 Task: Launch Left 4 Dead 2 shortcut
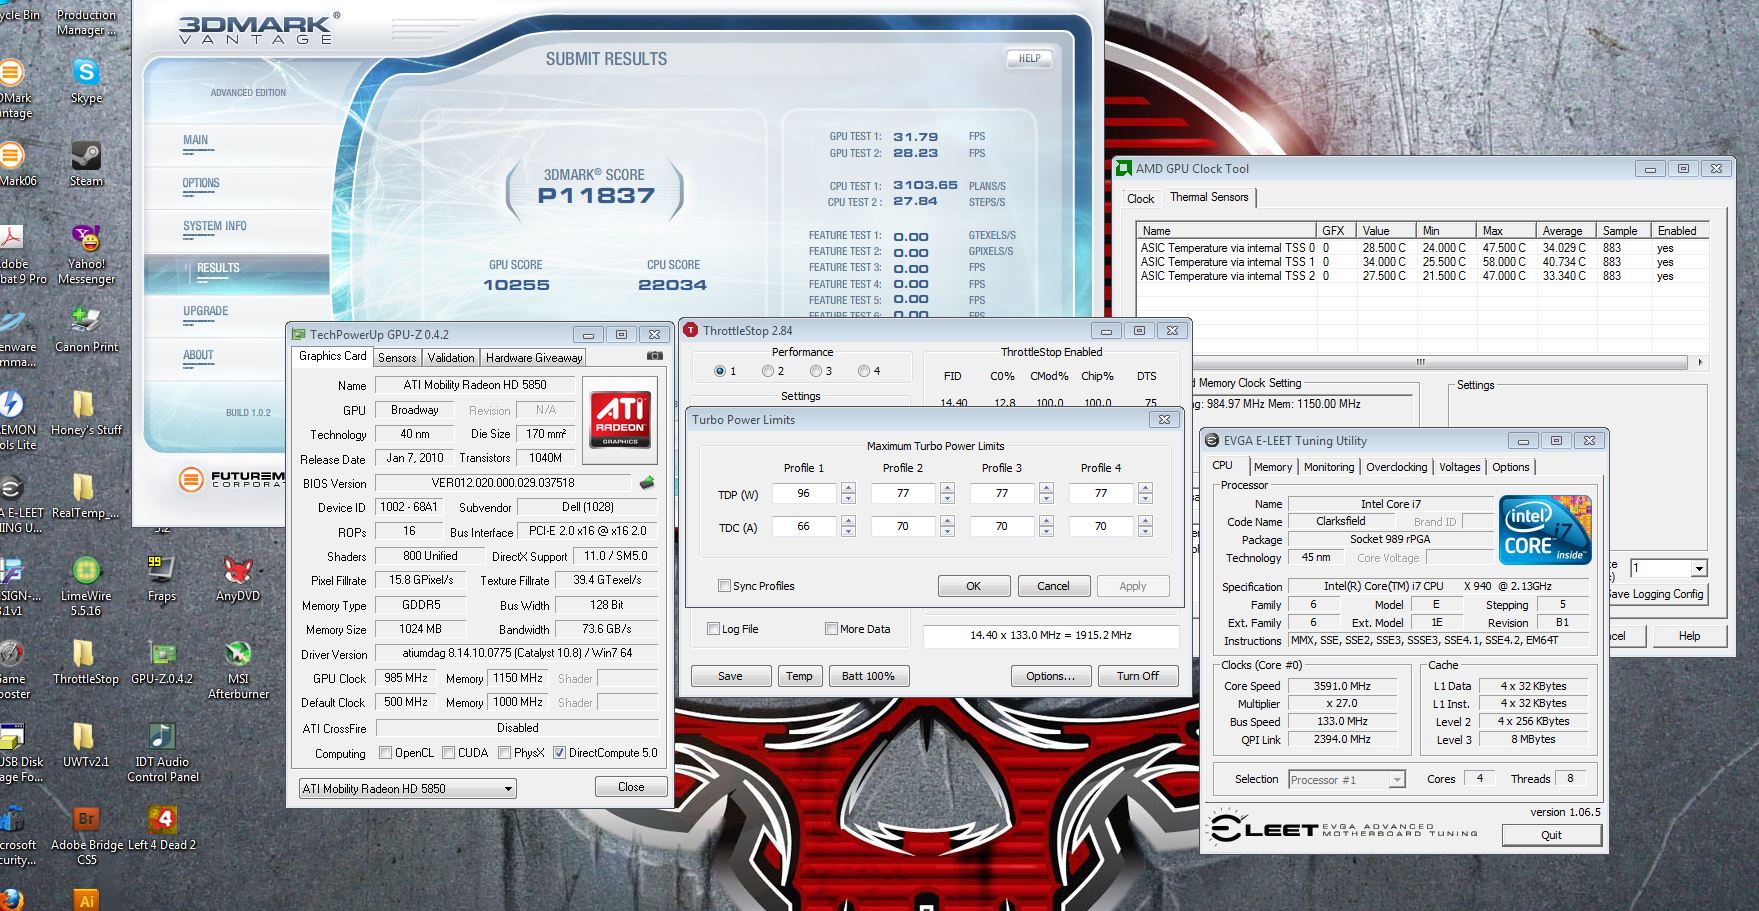point(161,821)
